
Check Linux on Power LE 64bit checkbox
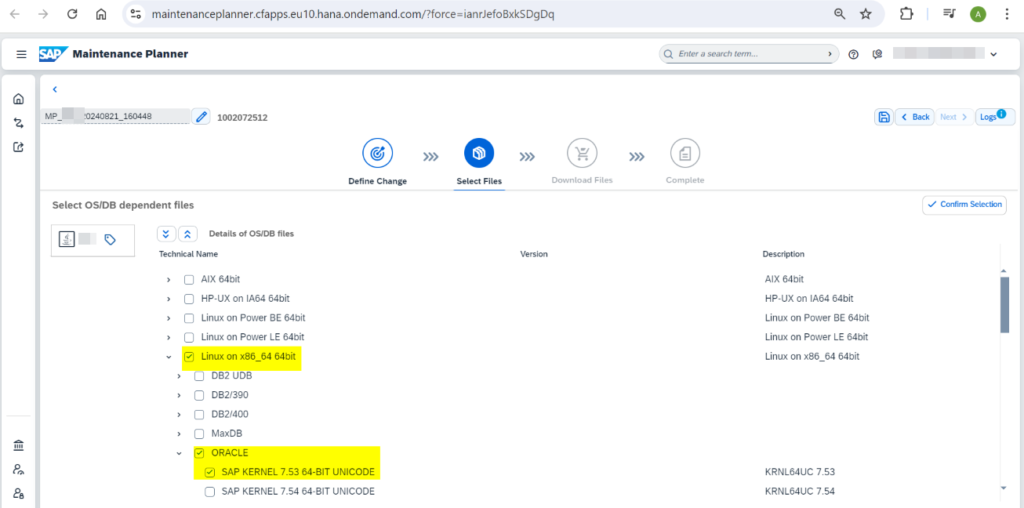tap(189, 338)
